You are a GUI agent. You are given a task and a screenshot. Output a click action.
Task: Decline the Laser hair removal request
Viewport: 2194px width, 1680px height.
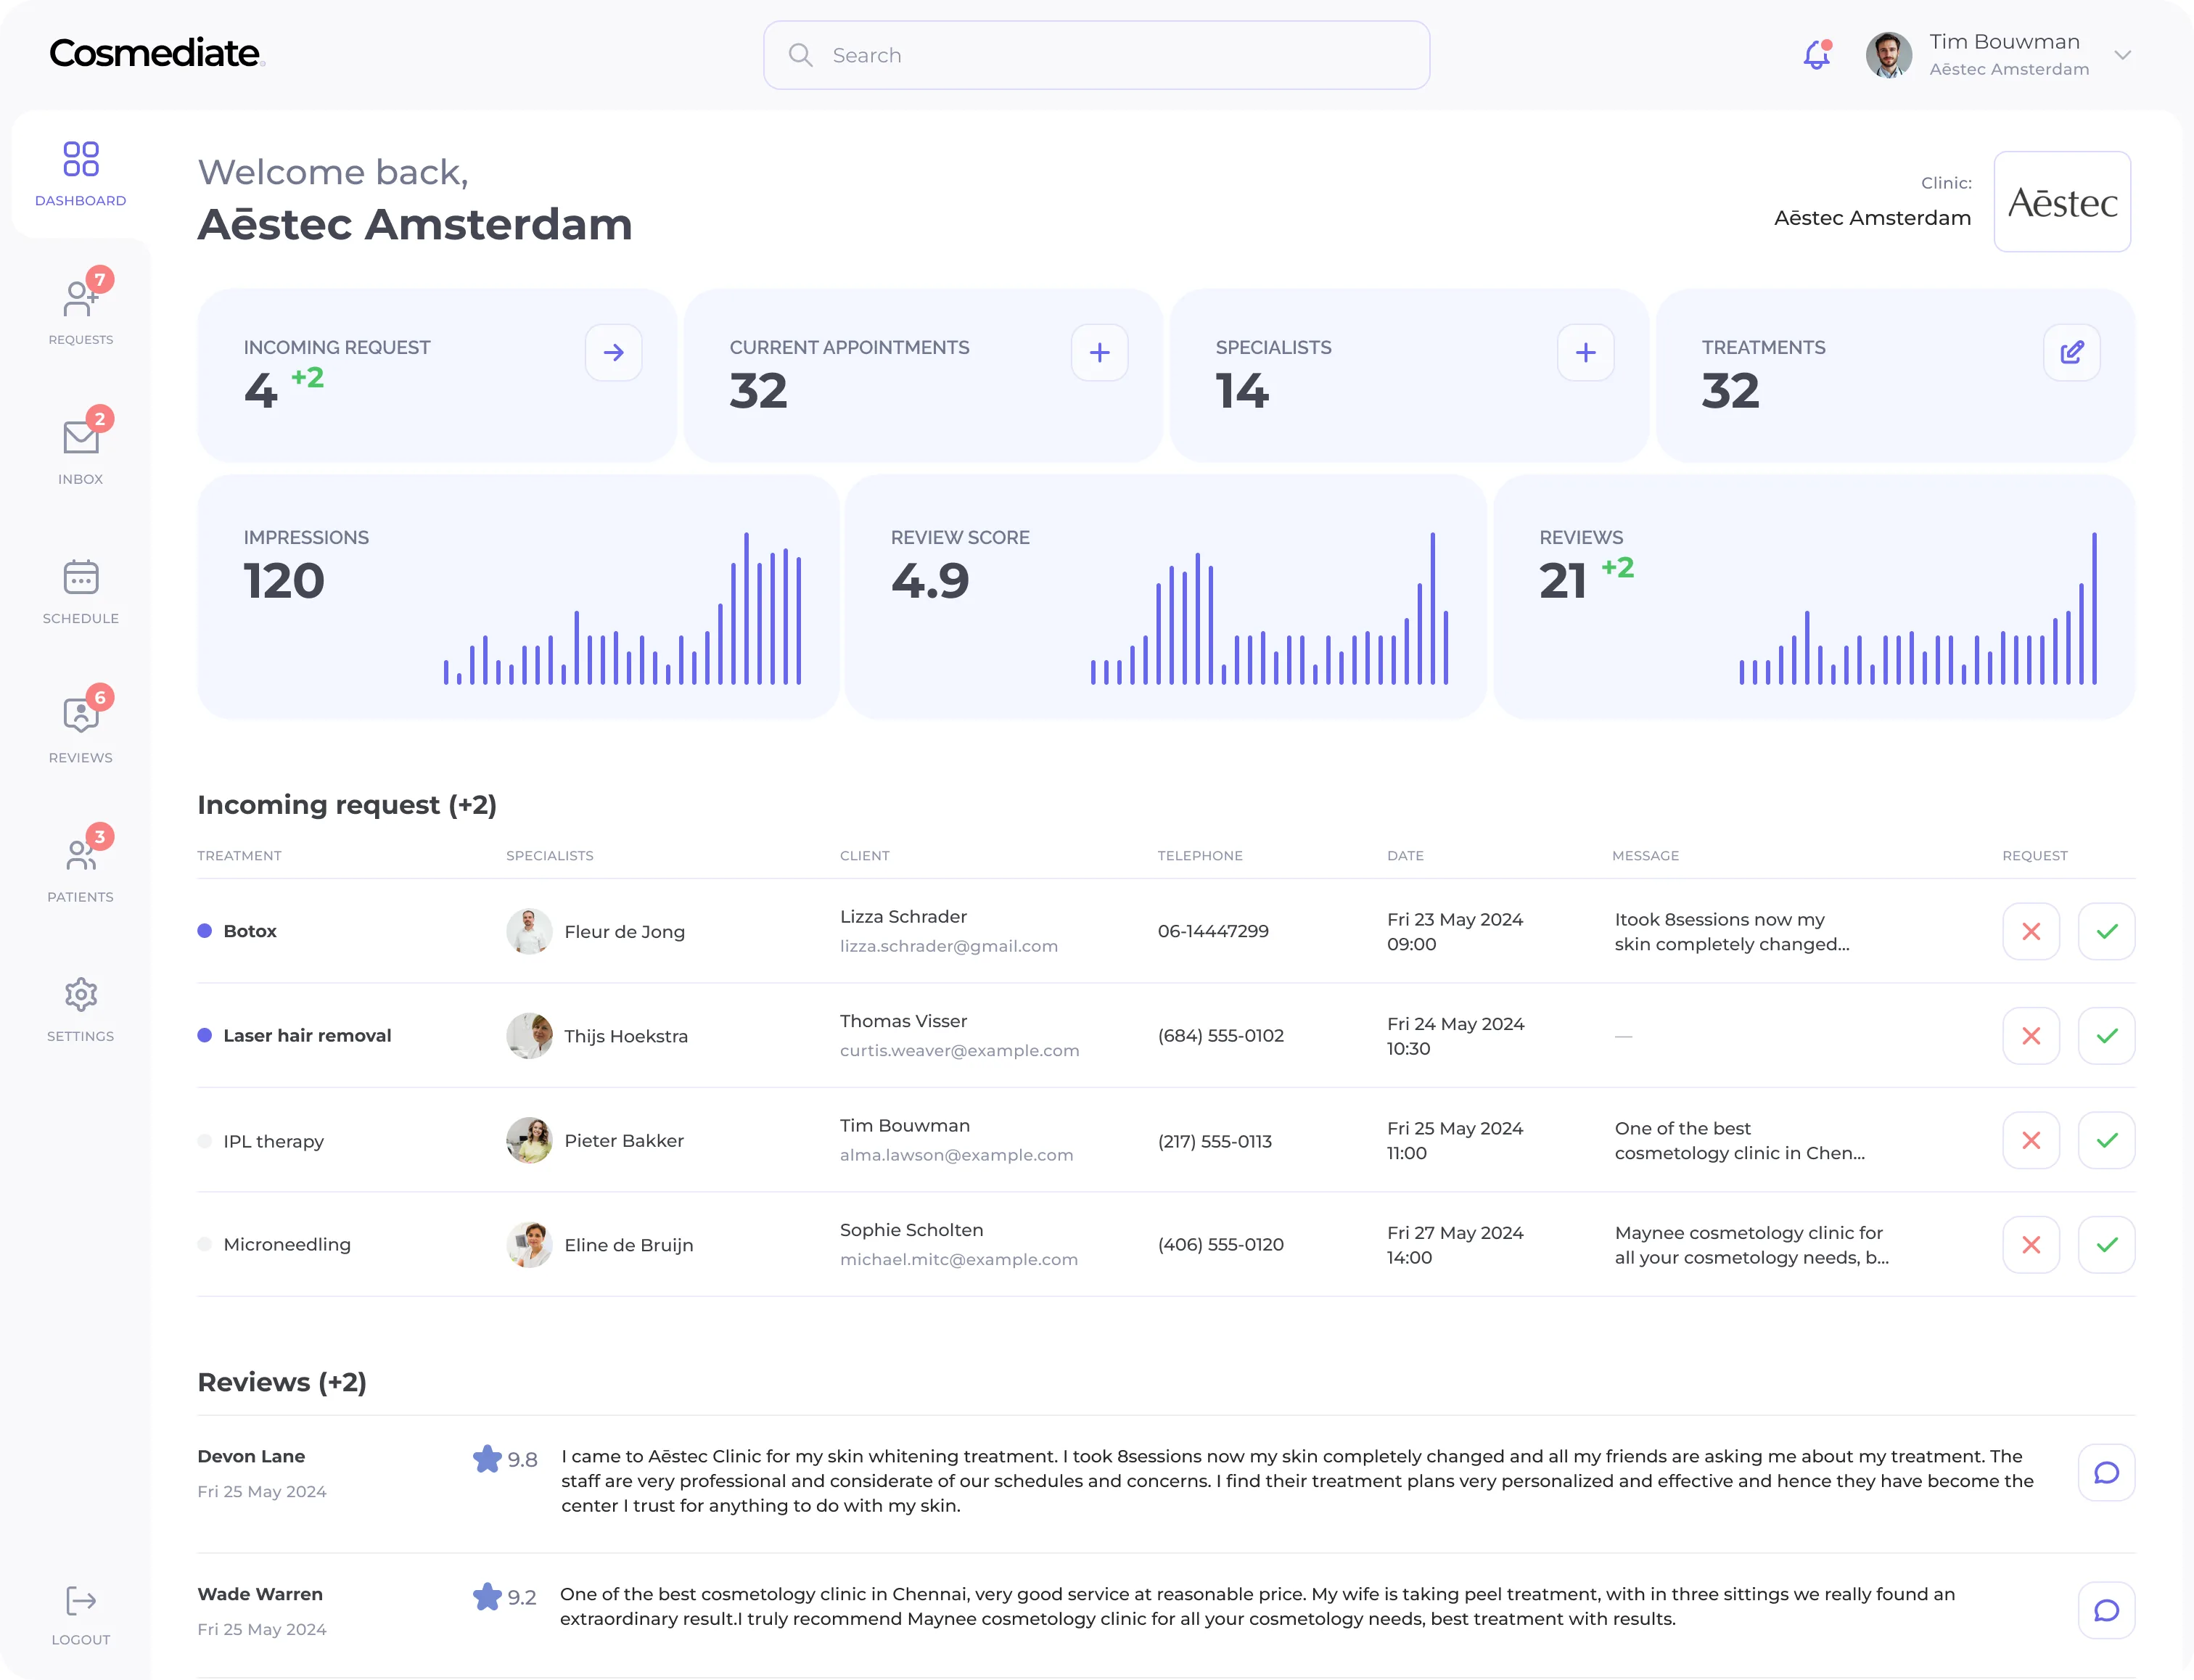coord(2031,1035)
